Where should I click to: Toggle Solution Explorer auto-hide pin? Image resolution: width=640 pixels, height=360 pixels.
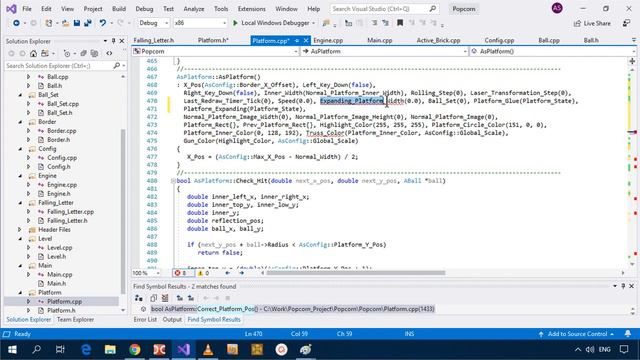click(113, 41)
